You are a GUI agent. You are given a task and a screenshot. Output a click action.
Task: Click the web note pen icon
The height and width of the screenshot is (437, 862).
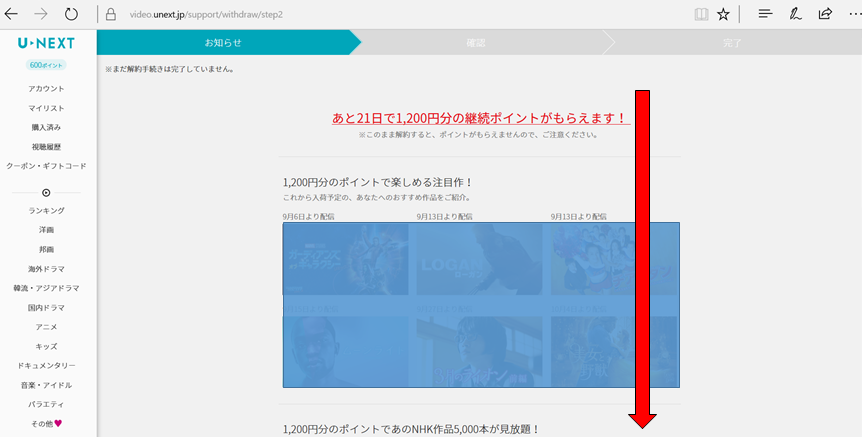795,14
